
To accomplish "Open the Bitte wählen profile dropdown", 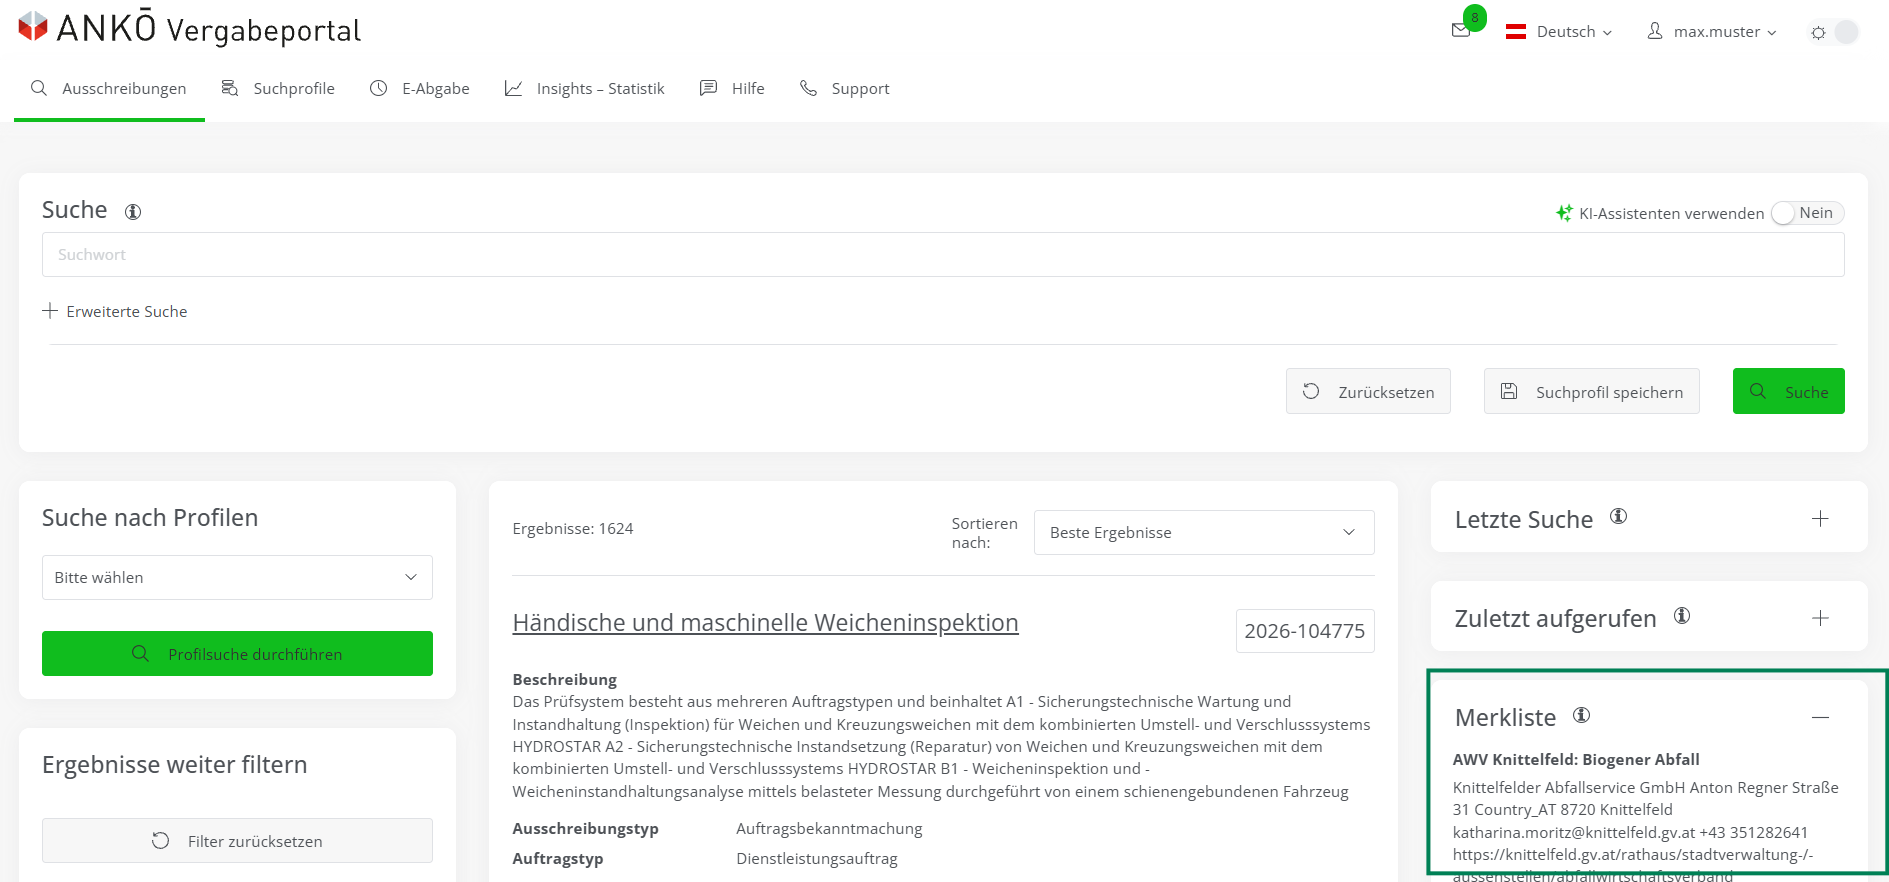I will (x=237, y=577).
